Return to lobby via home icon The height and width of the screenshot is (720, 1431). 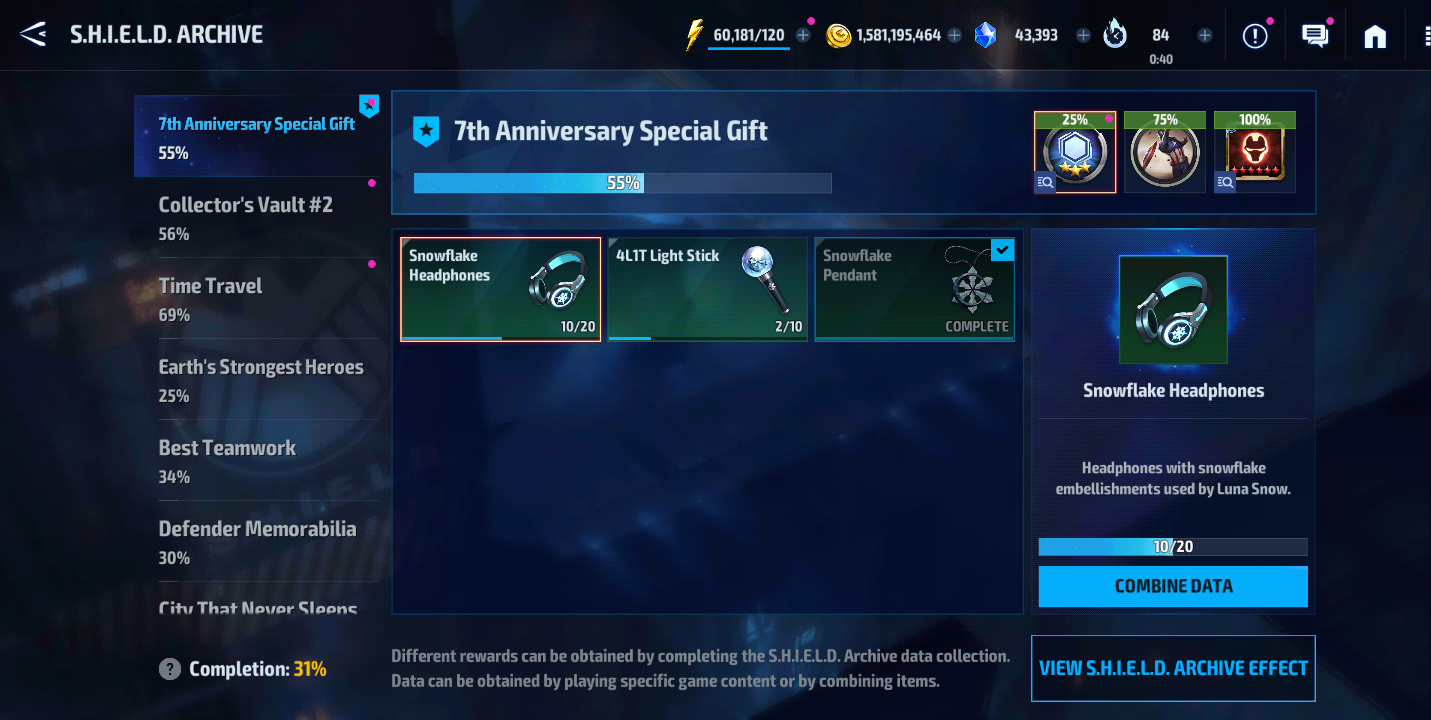click(1375, 36)
